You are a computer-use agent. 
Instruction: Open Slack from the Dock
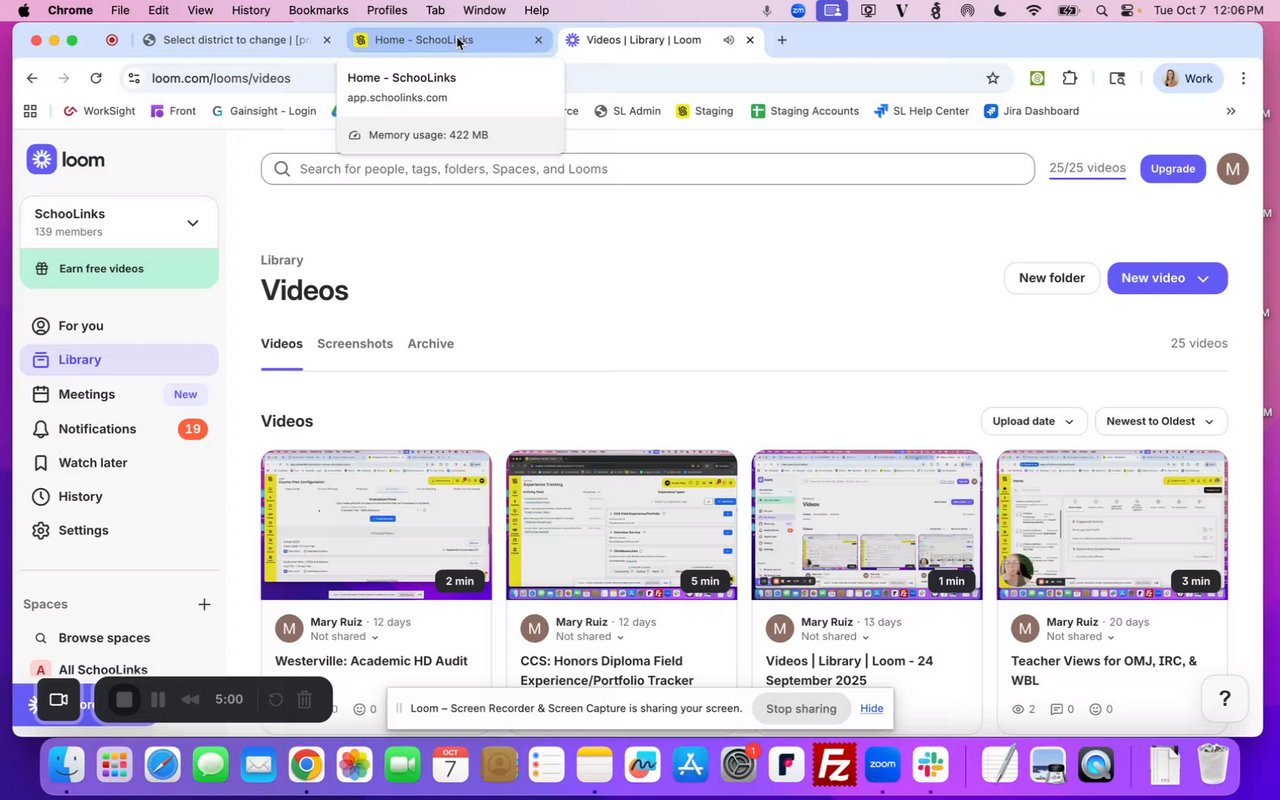click(x=932, y=766)
